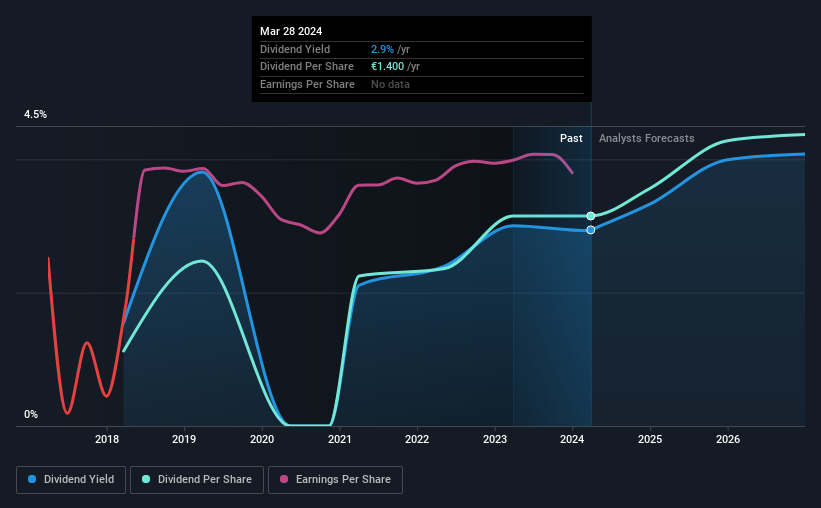The height and width of the screenshot is (508, 821).
Task: Click the 2020 x-axis label
Action: 262,439
